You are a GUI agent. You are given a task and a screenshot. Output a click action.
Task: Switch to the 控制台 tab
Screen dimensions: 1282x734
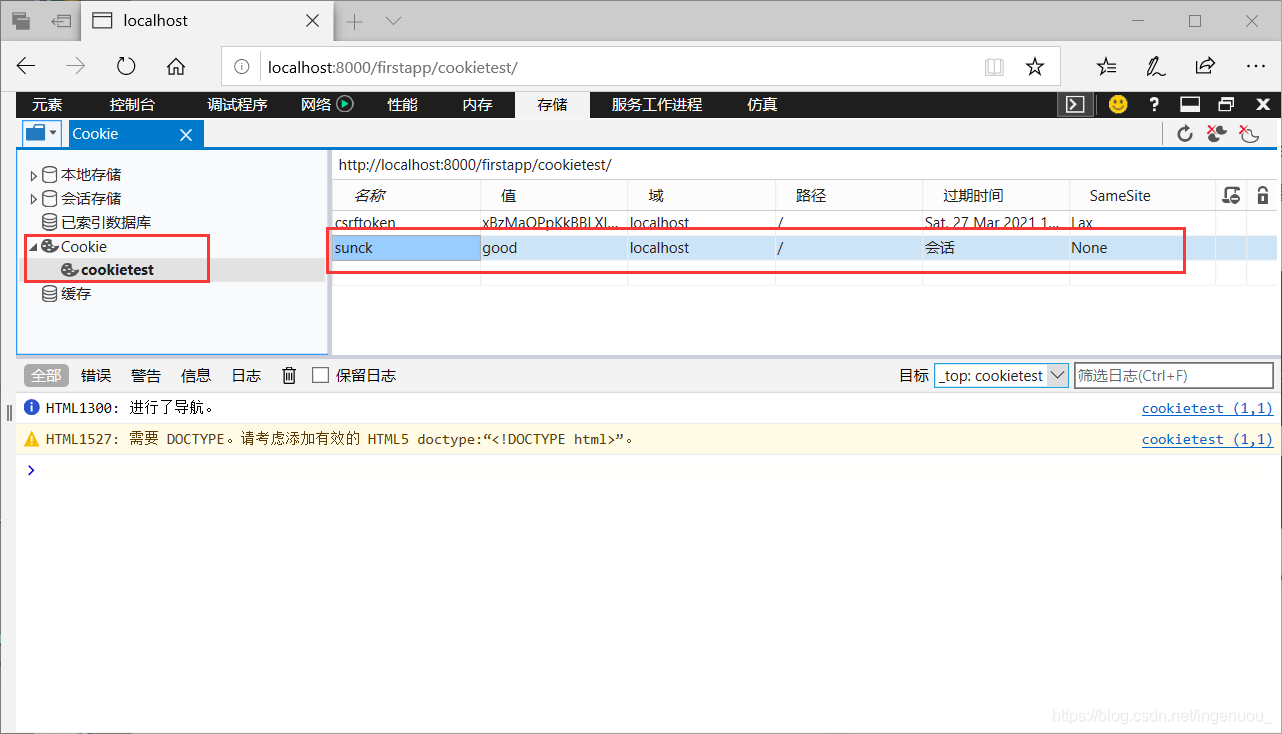tap(132, 104)
